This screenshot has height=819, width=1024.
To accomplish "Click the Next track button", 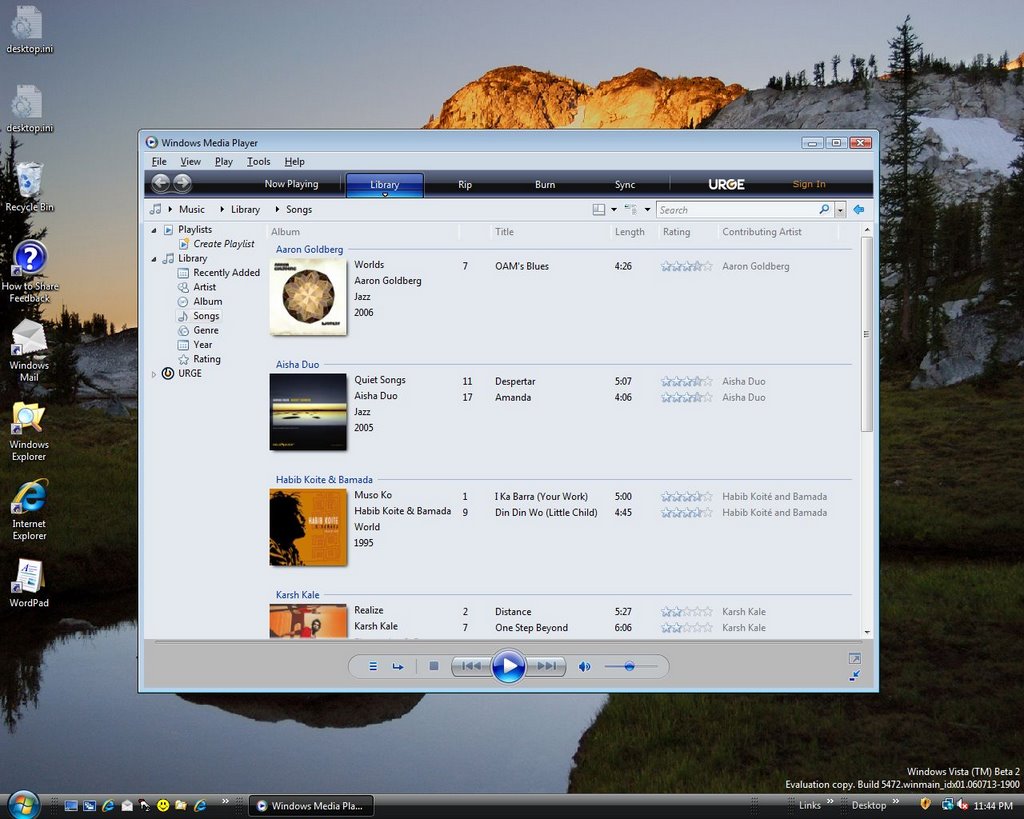I will tap(547, 666).
